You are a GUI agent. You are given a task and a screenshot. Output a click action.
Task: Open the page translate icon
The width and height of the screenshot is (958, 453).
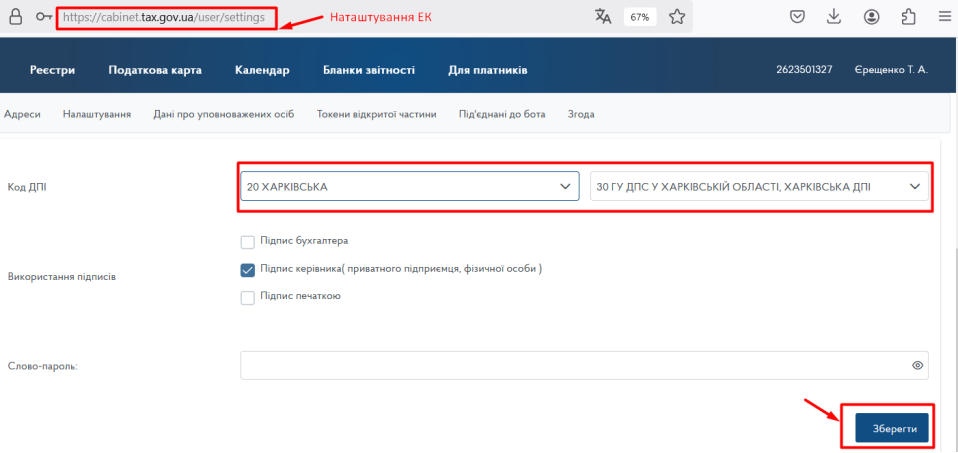pyautogui.click(x=603, y=17)
